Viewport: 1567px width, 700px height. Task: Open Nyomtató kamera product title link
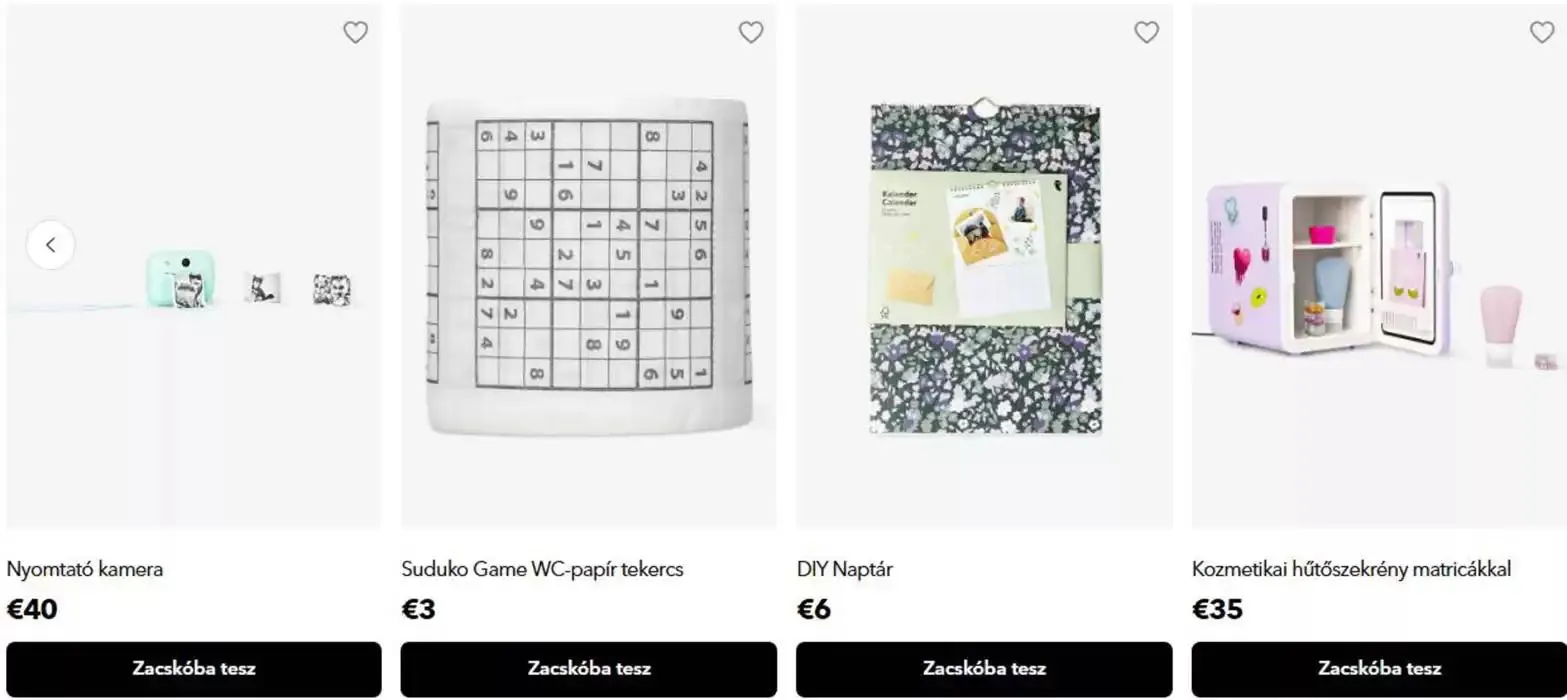click(x=85, y=570)
